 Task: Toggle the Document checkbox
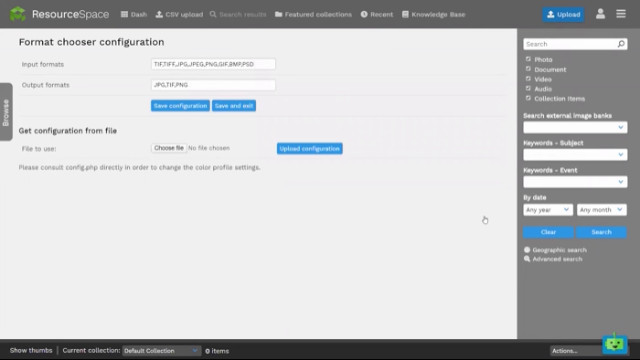click(528, 69)
